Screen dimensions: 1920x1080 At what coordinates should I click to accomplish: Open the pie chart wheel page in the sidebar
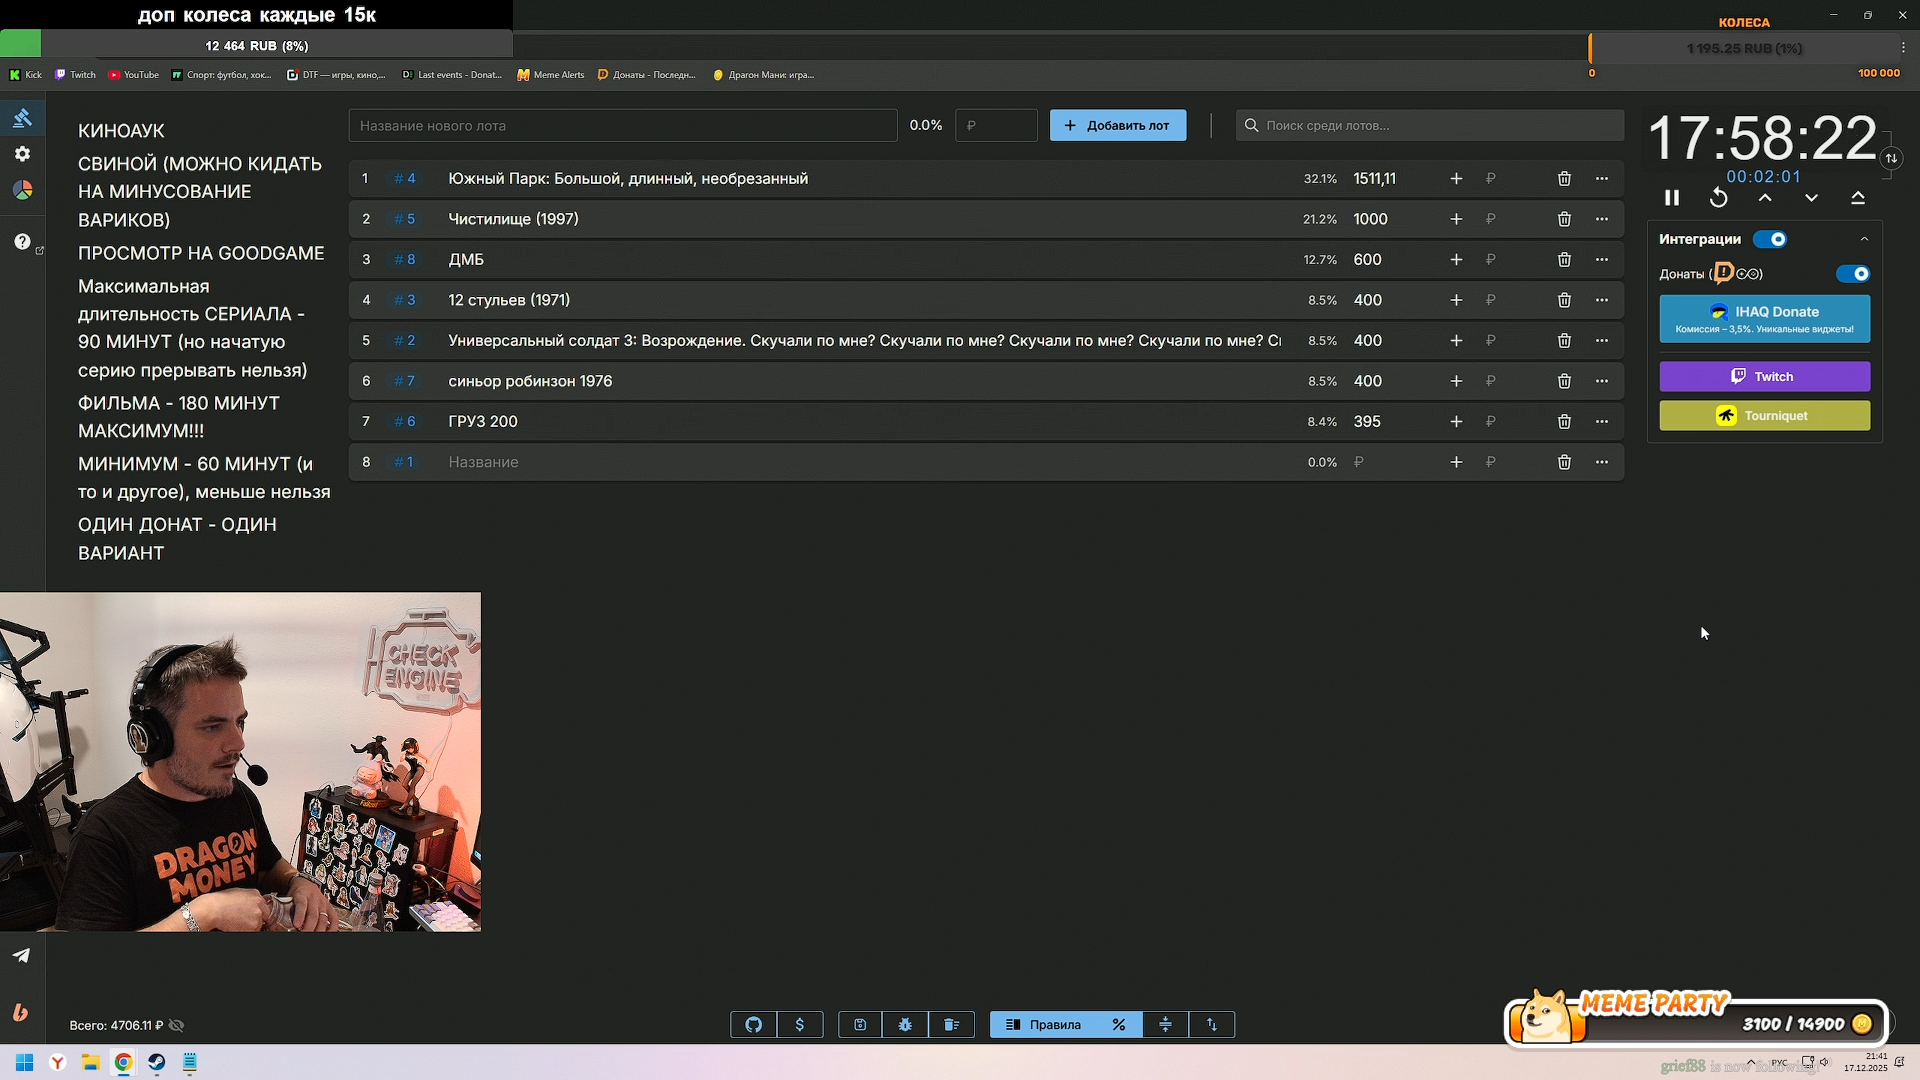pos(22,190)
